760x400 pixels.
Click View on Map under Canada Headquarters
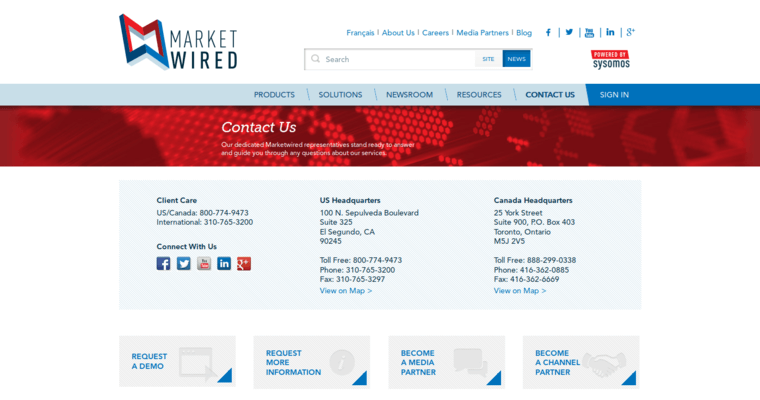click(520, 290)
